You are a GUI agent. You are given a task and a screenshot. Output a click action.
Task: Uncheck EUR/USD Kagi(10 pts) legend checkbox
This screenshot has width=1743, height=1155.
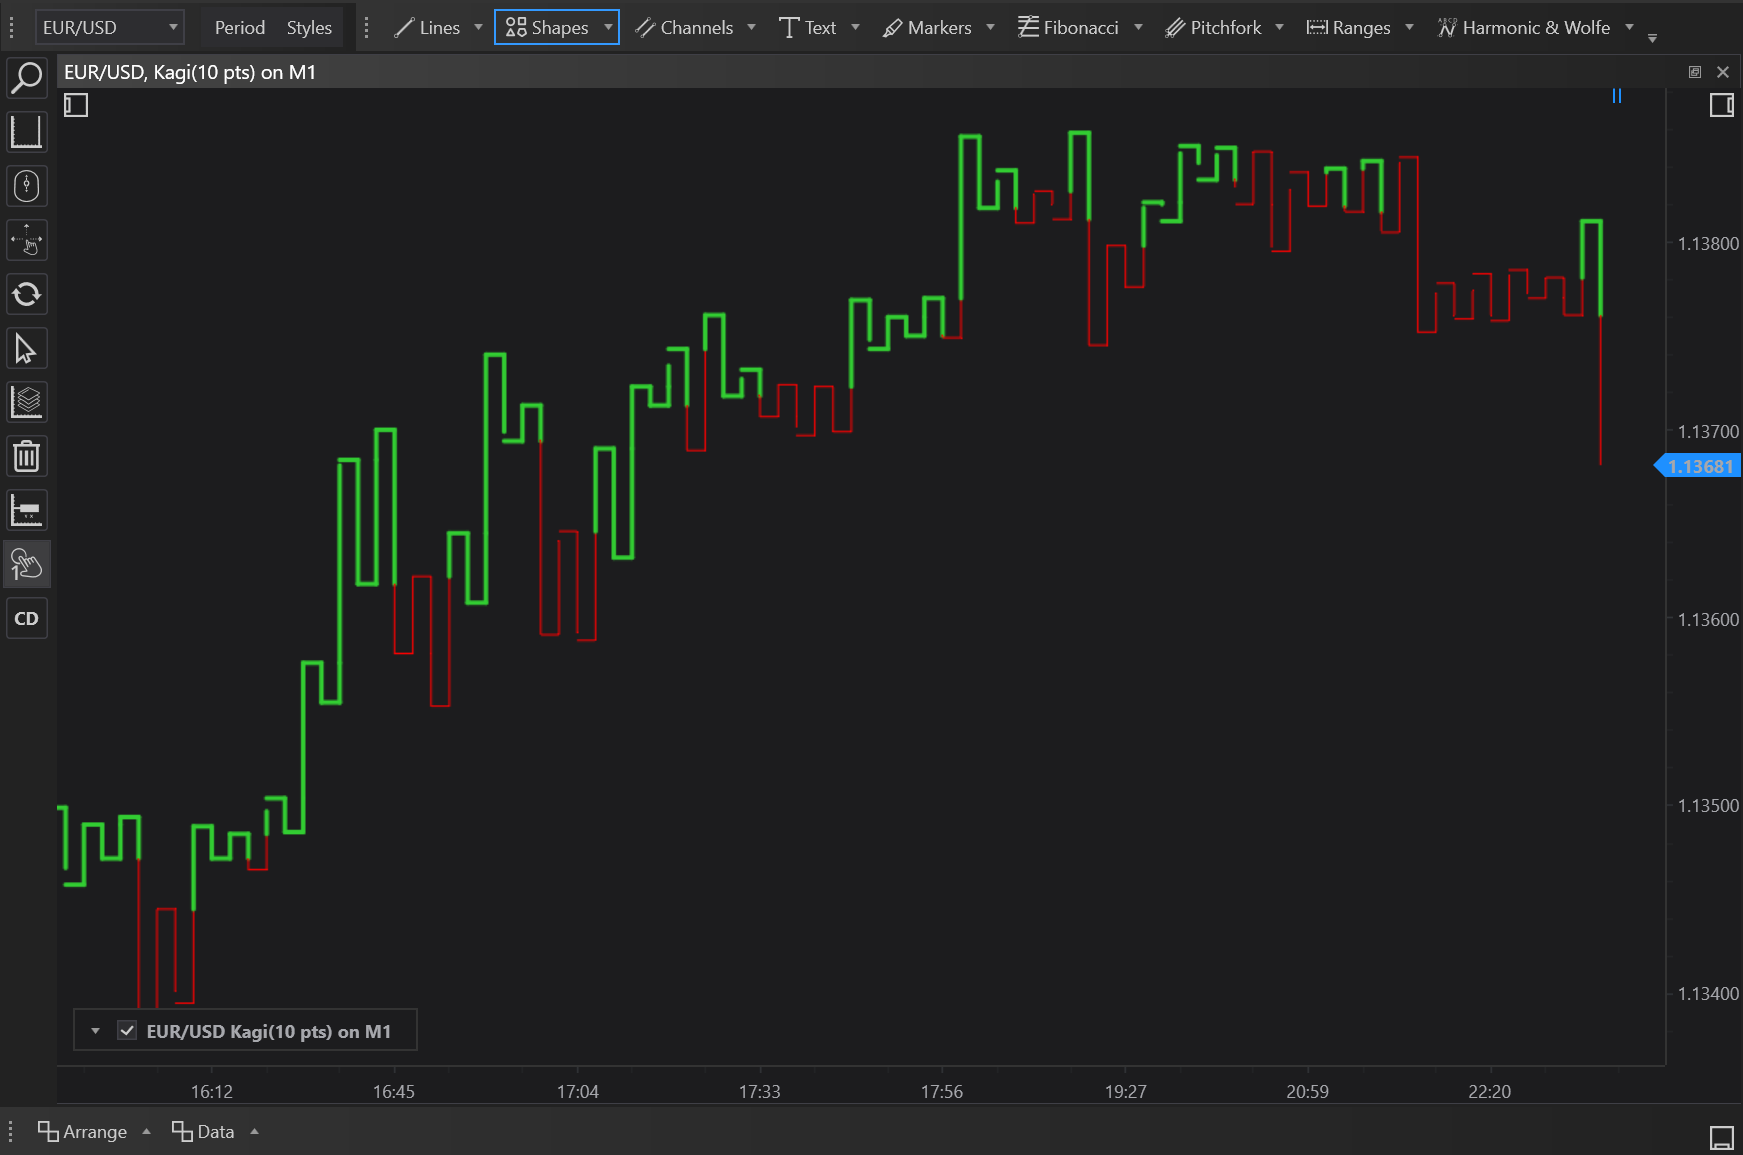pyautogui.click(x=127, y=1031)
